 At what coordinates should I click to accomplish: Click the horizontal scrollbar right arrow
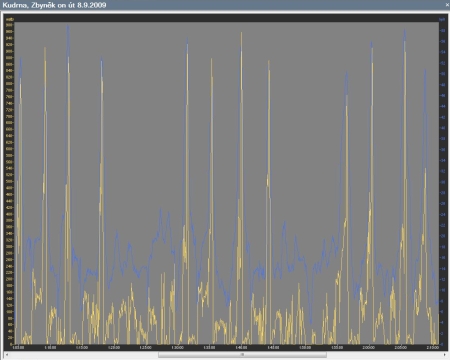(444, 355)
